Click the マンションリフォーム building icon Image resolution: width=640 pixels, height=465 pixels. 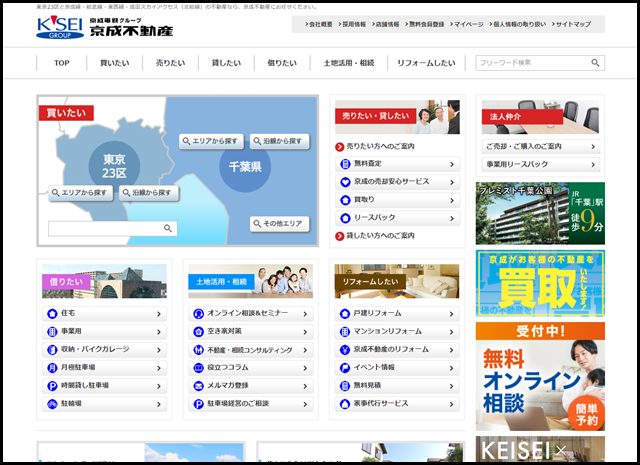click(345, 332)
